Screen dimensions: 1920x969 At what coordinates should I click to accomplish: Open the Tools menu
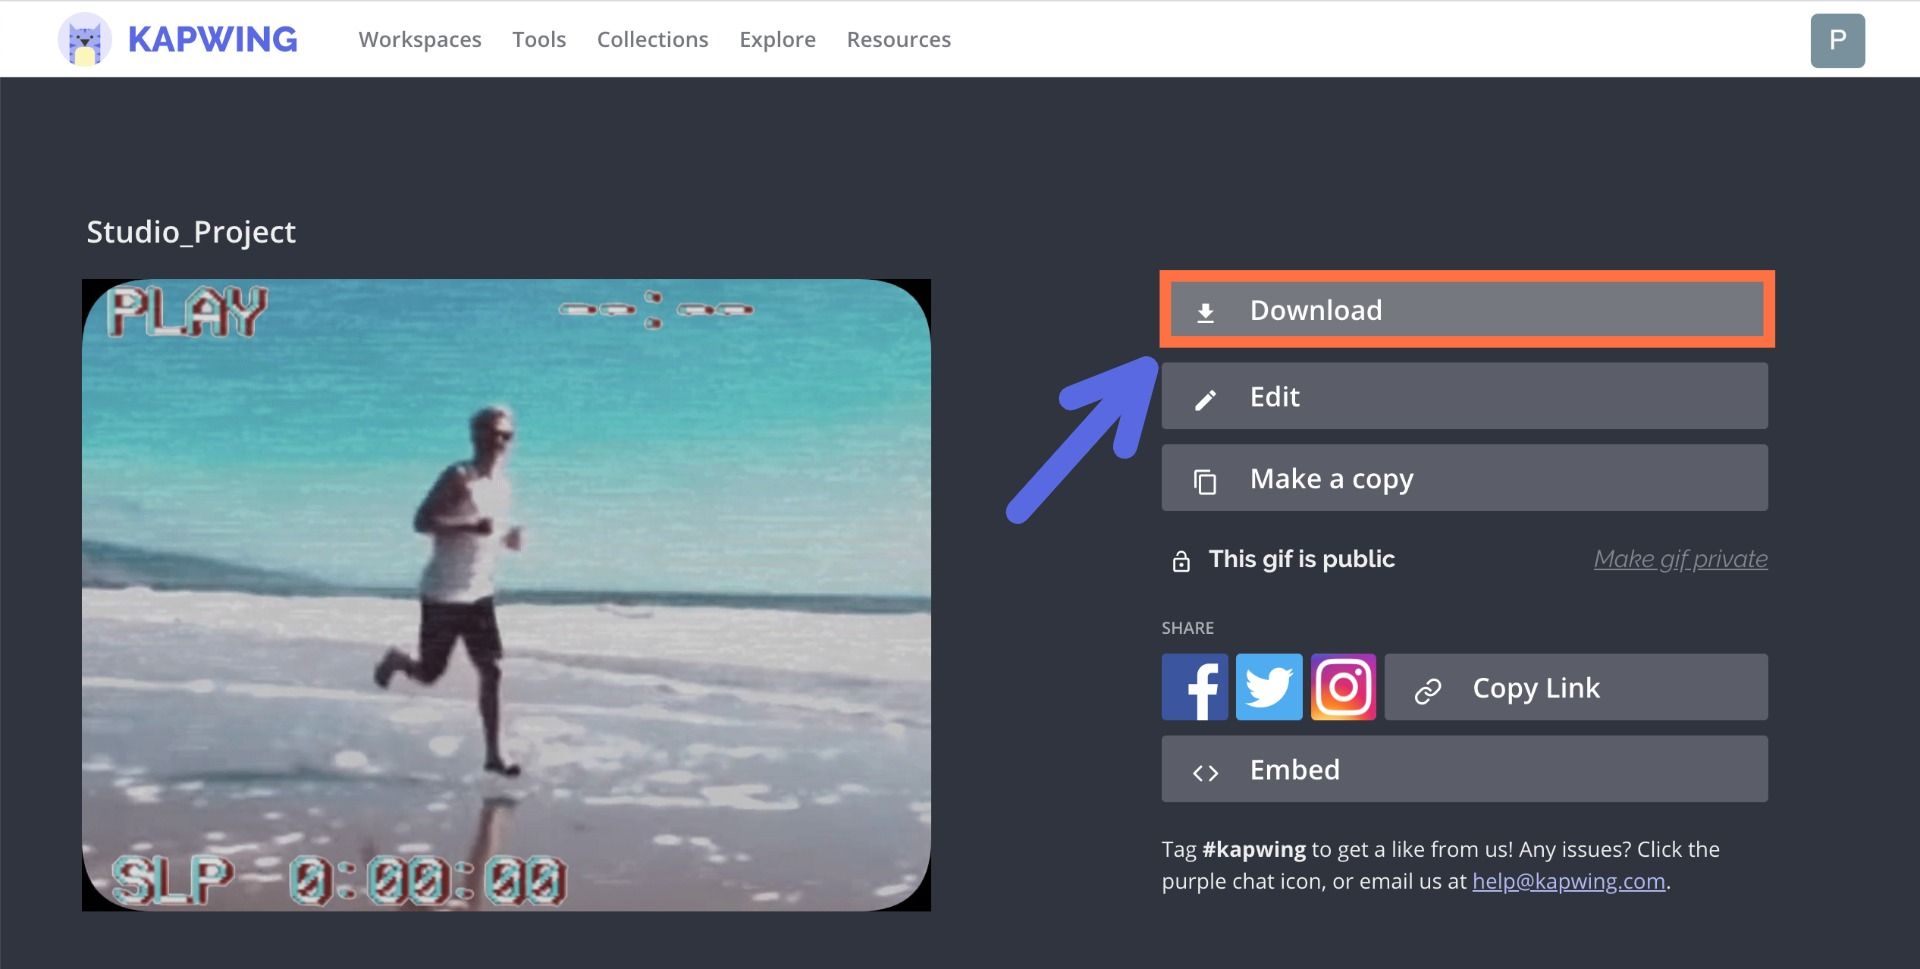click(539, 40)
